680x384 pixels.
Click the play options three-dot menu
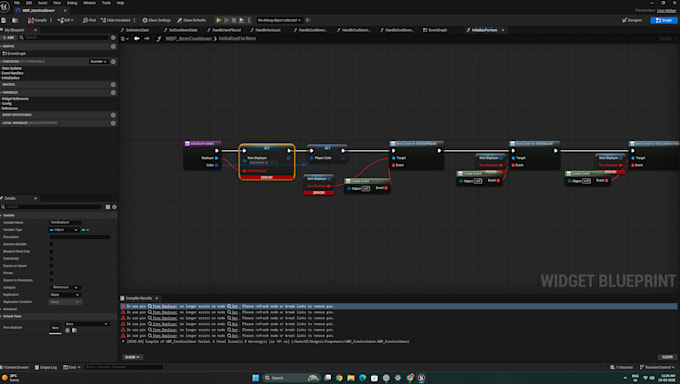click(x=249, y=20)
